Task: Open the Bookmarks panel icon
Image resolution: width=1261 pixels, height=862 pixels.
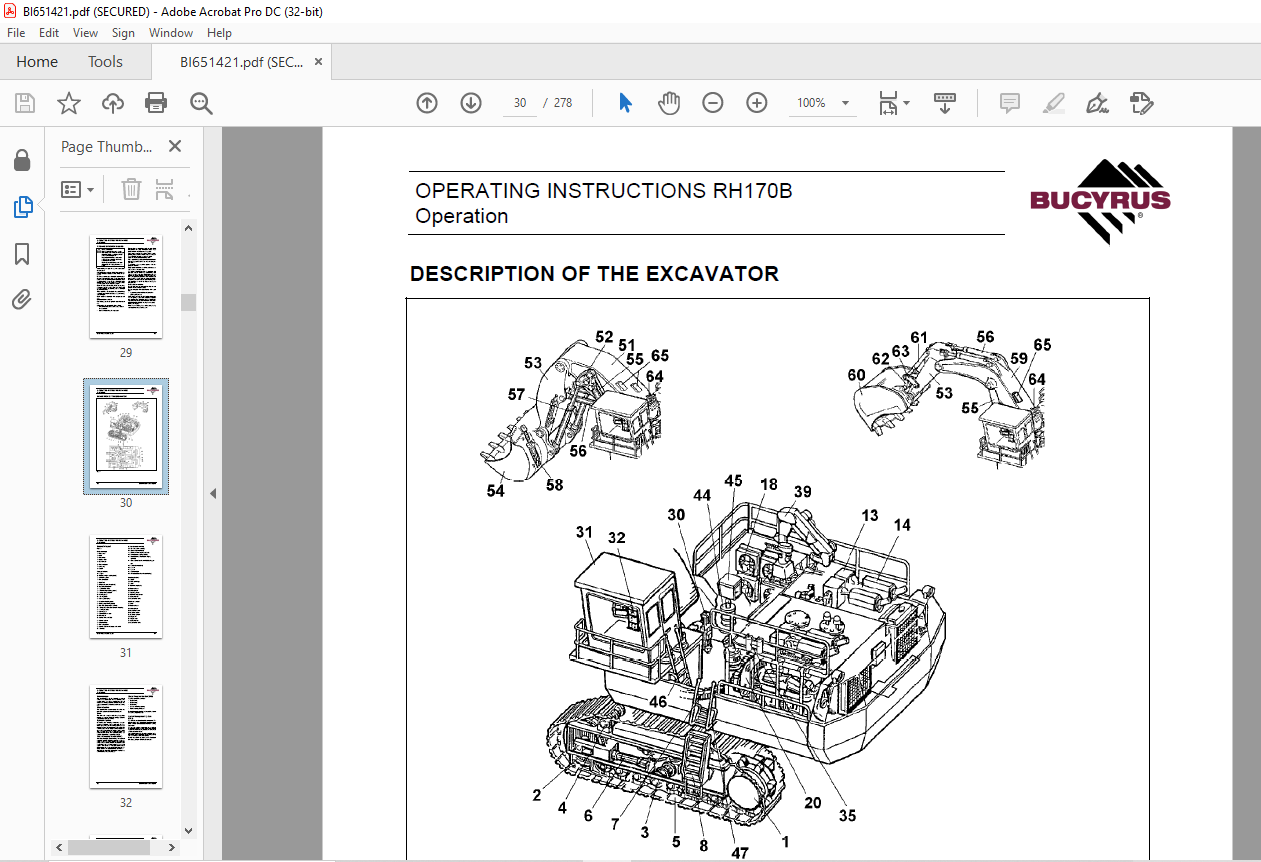Action: [x=22, y=254]
